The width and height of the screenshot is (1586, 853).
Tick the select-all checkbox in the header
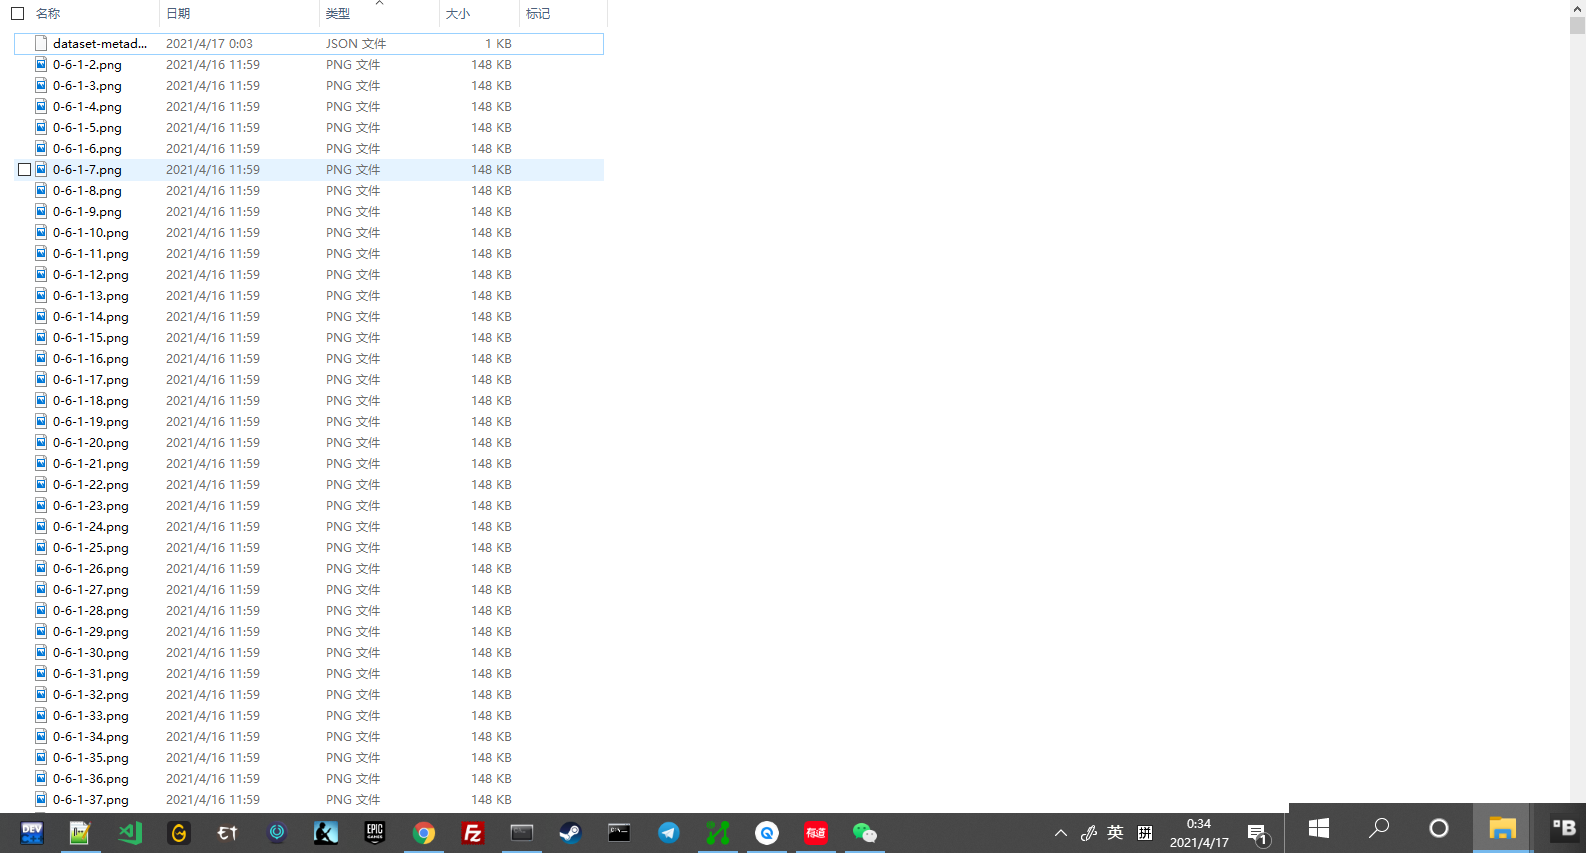click(17, 13)
